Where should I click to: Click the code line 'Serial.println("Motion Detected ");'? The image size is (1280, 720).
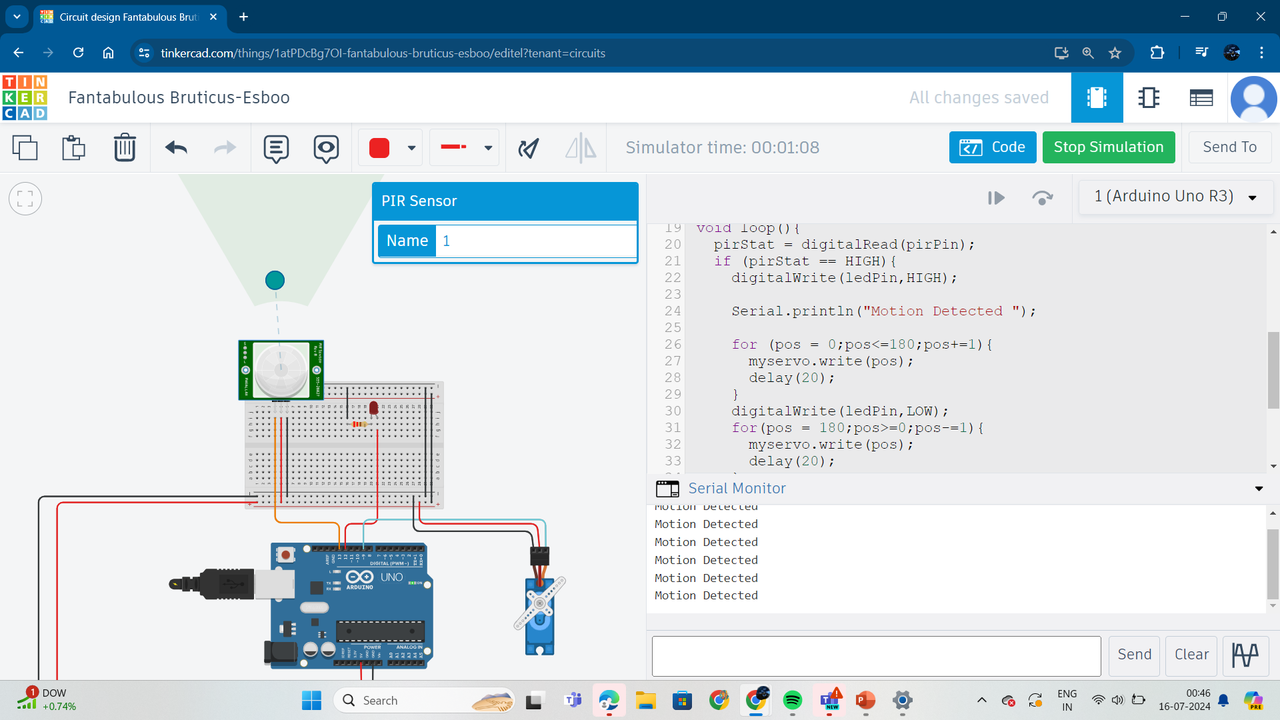[883, 311]
